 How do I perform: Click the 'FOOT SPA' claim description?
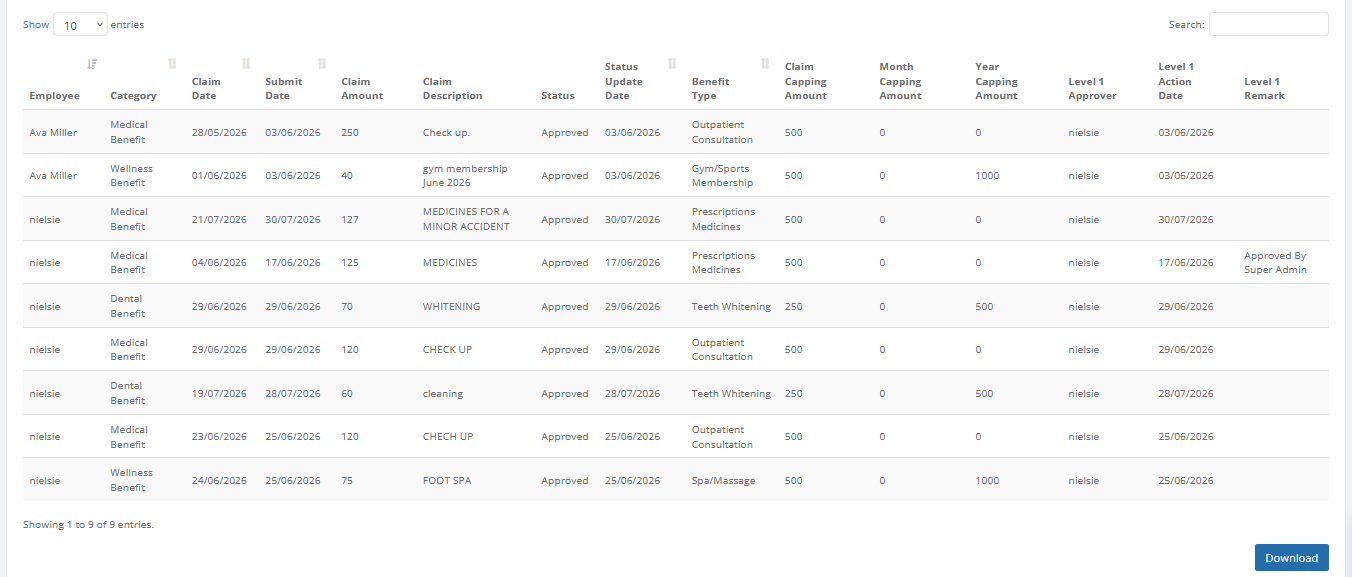447,481
